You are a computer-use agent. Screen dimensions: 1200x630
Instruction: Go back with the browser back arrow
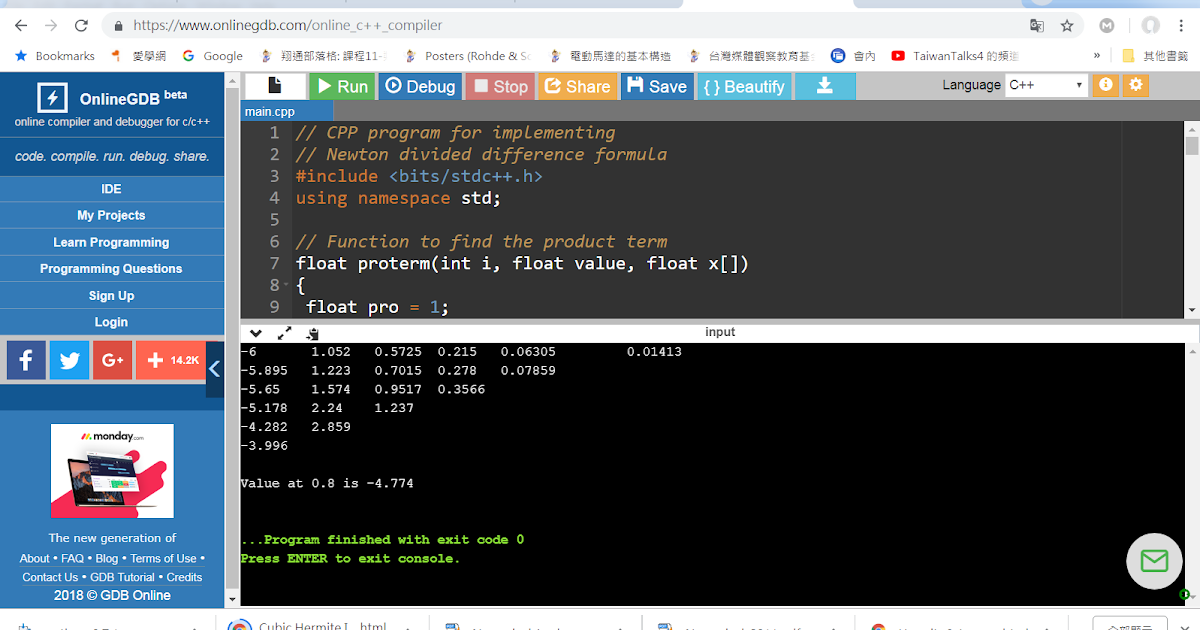[21, 25]
